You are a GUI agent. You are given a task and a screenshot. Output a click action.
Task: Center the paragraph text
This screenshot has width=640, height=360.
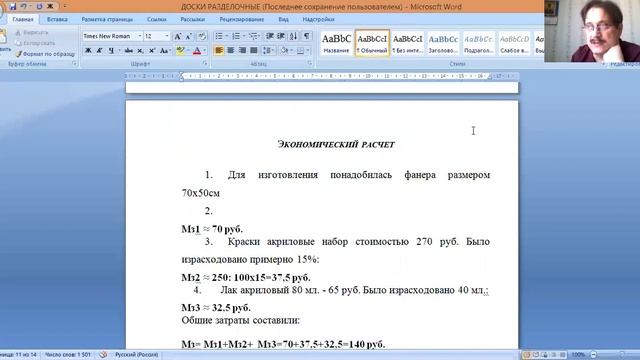pyautogui.click(x=231, y=51)
